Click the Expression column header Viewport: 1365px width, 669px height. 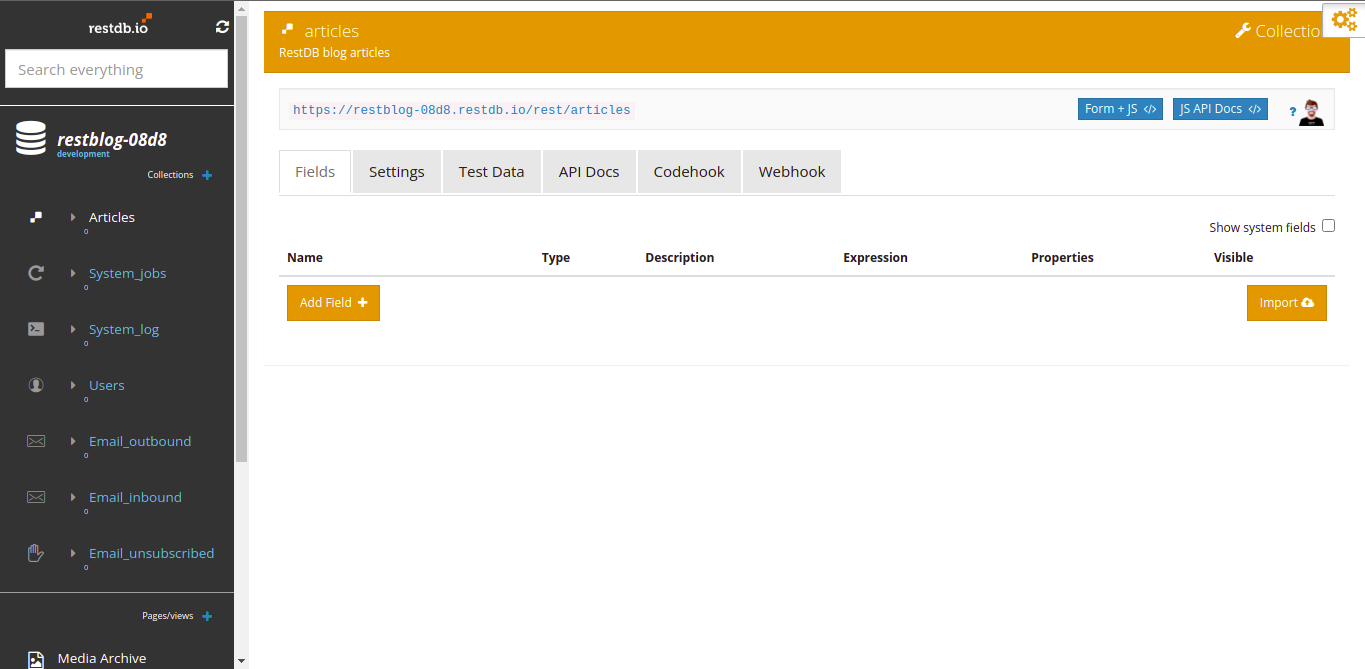click(x=875, y=257)
